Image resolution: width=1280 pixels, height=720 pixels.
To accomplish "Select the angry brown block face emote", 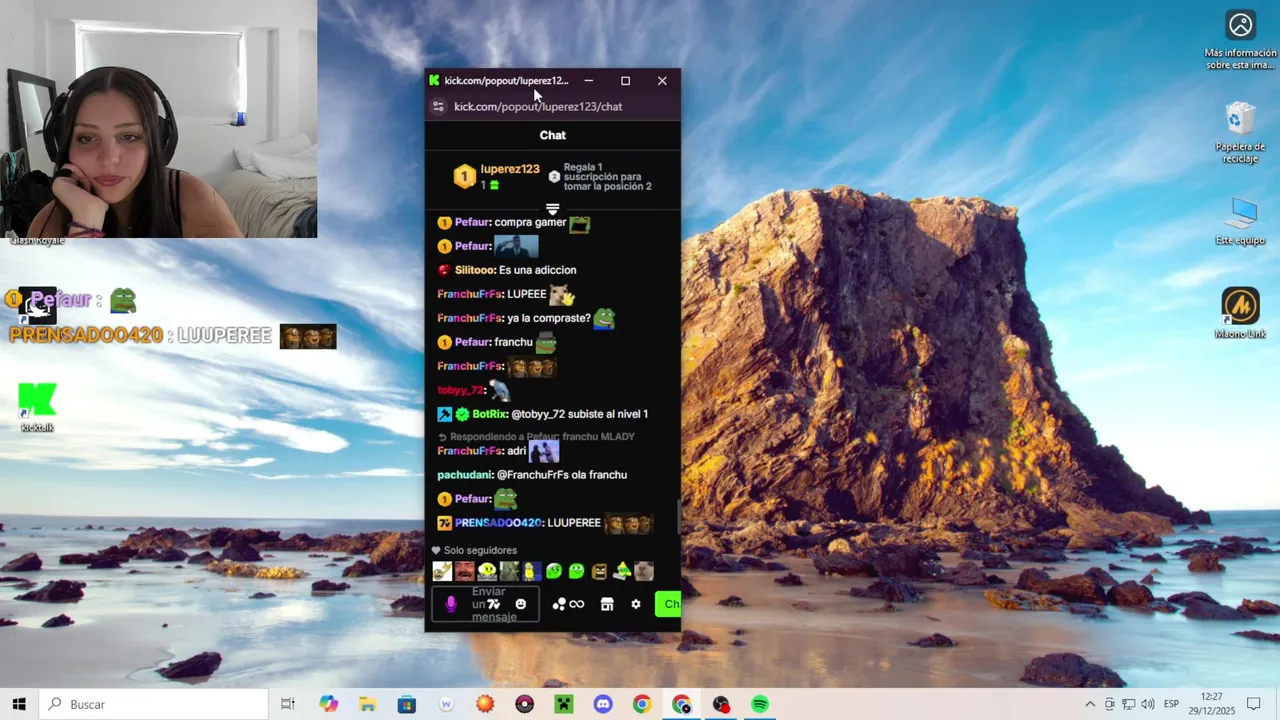I will click(x=599, y=571).
